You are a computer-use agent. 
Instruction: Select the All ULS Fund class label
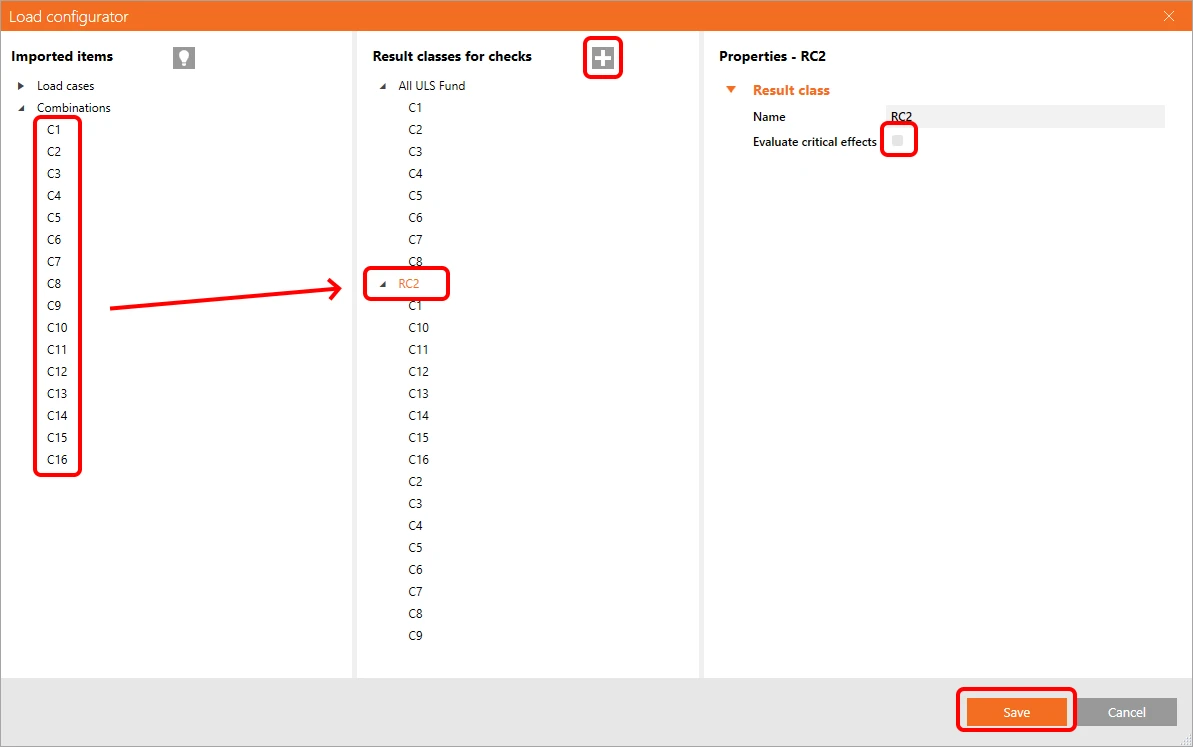(431, 86)
